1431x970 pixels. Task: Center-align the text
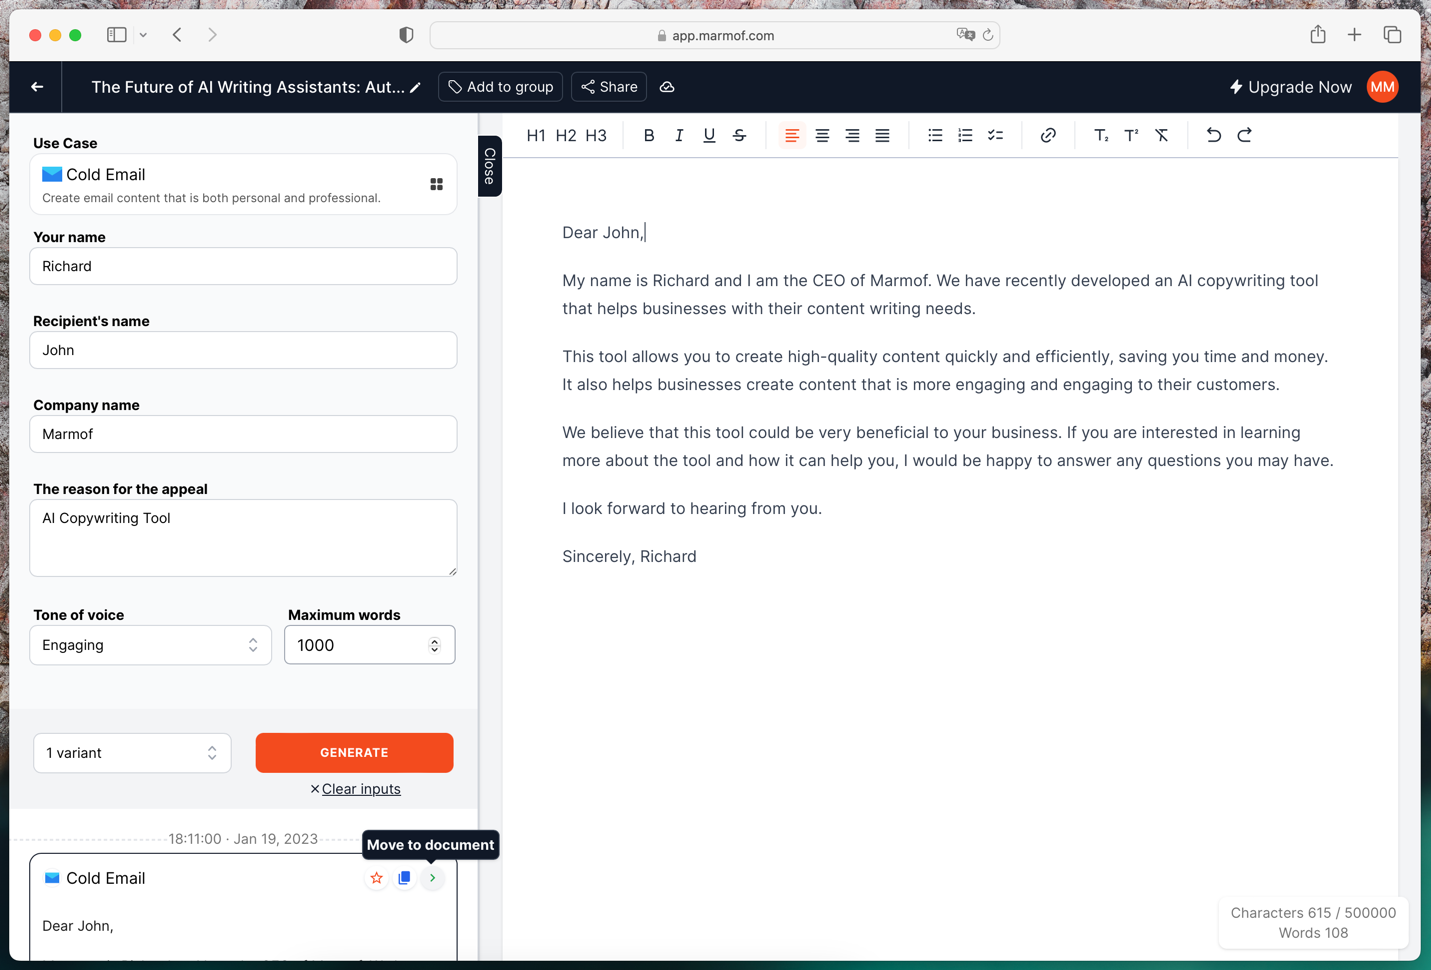click(822, 135)
